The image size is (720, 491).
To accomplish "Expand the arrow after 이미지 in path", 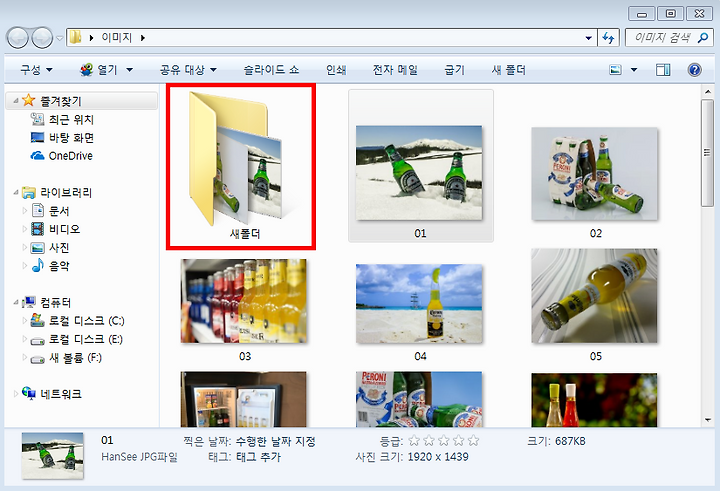I will click(143, 38).
